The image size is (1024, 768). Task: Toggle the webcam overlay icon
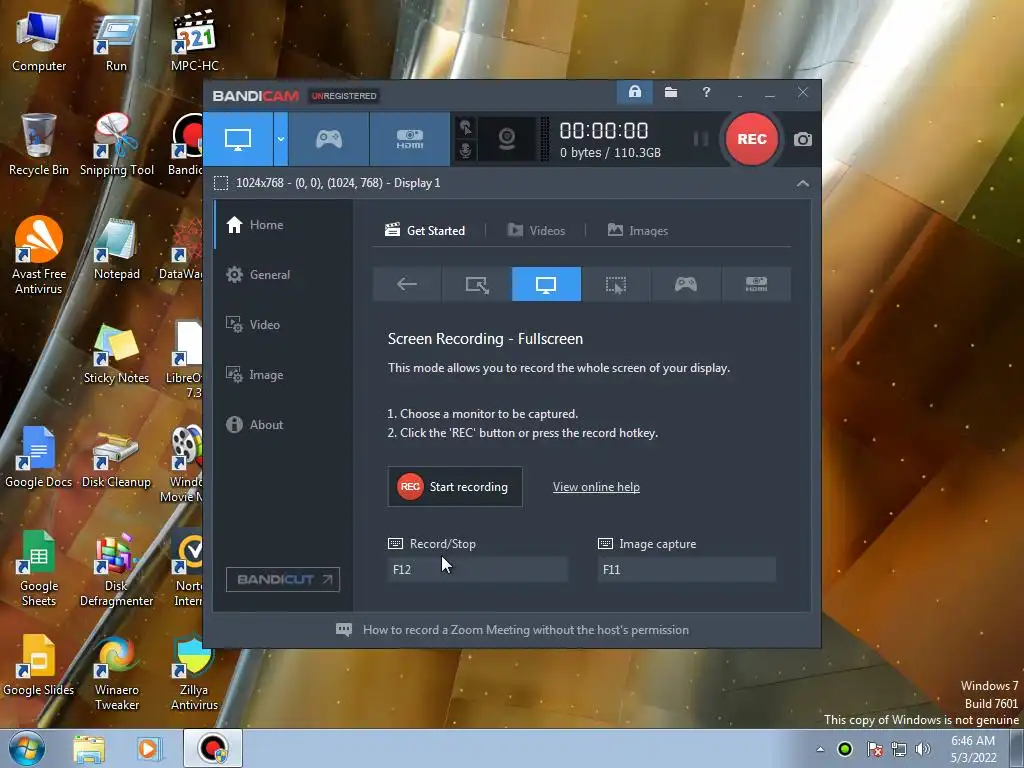(507, 139)
